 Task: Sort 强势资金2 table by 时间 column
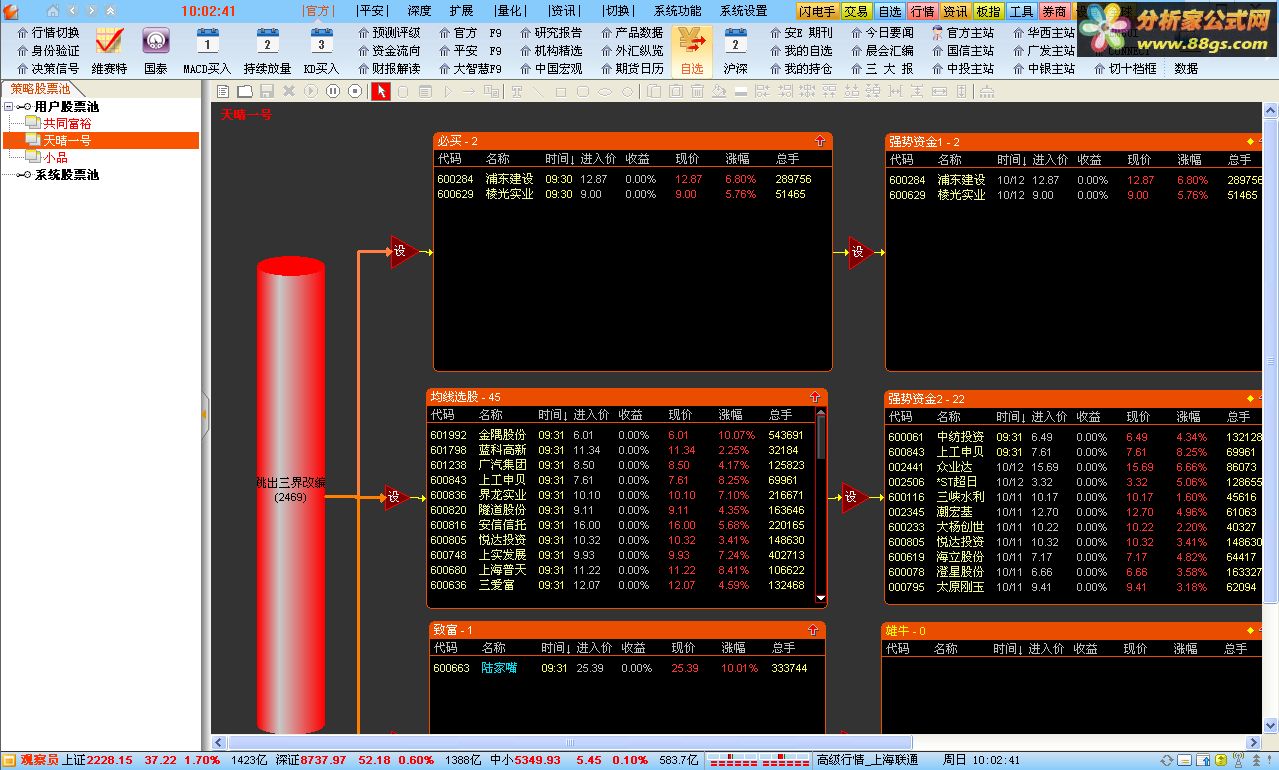[1010, 417]
